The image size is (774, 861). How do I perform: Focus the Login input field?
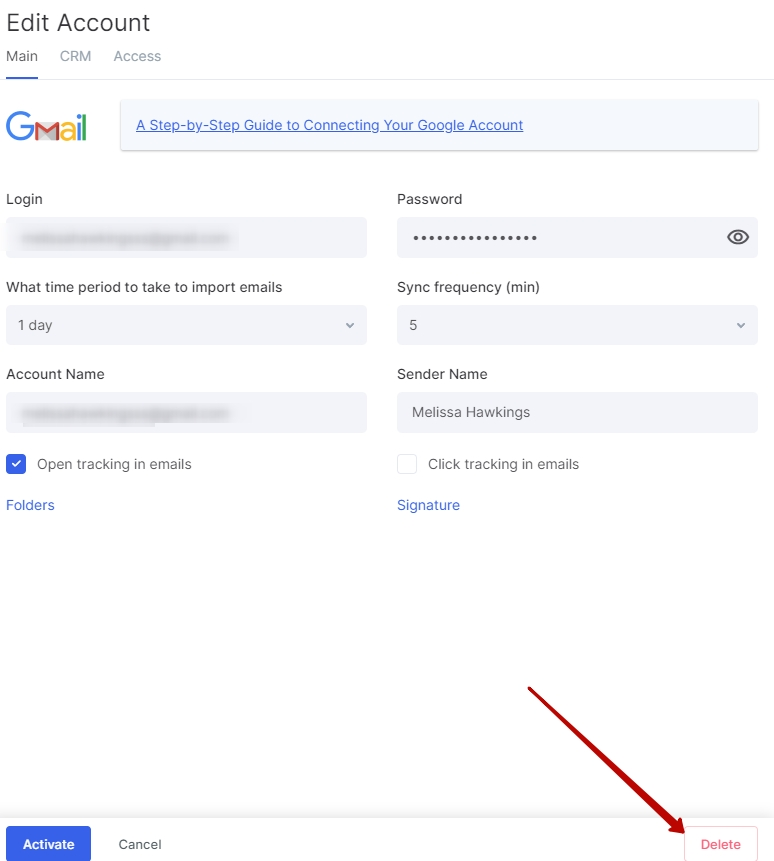(x=186, y=238)
